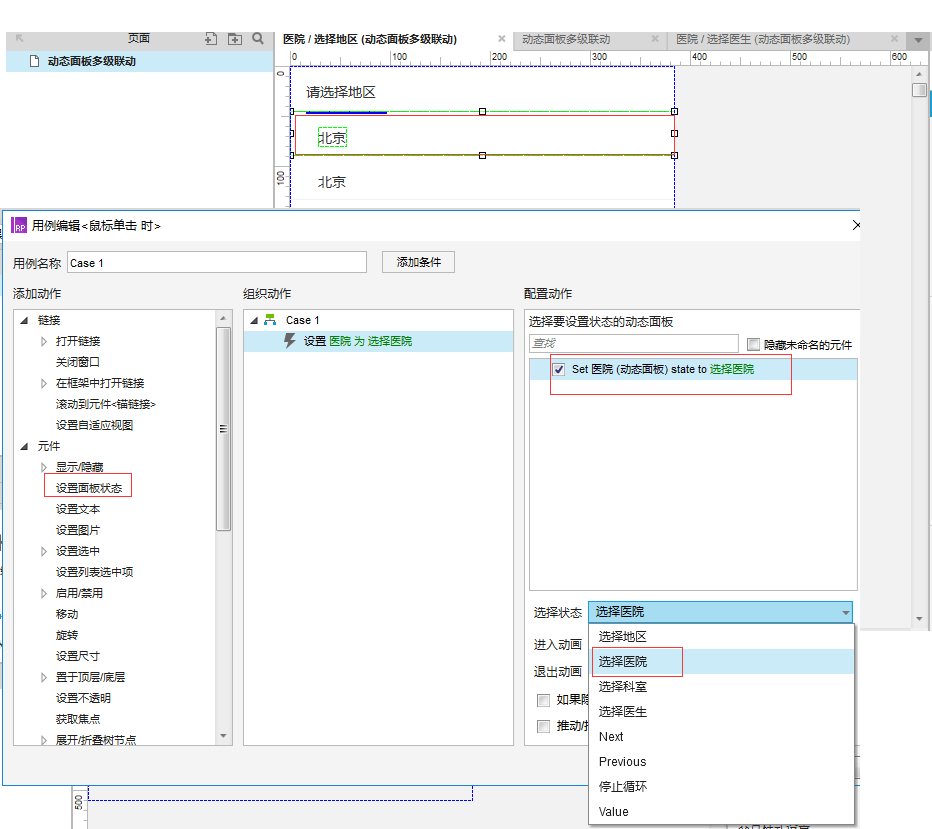Click the search magnifier icon in Pages panel
The height and width of the screenshot is (829, 932).
pyautogui.click(x=258, y=38)
